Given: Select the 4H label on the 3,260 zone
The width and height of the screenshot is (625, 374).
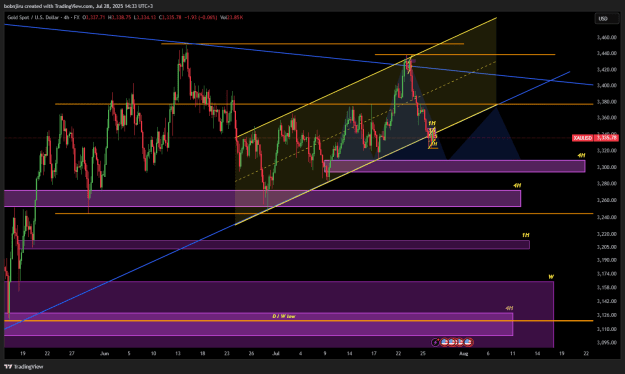Looking at the screenshot, I should [517, 185].
